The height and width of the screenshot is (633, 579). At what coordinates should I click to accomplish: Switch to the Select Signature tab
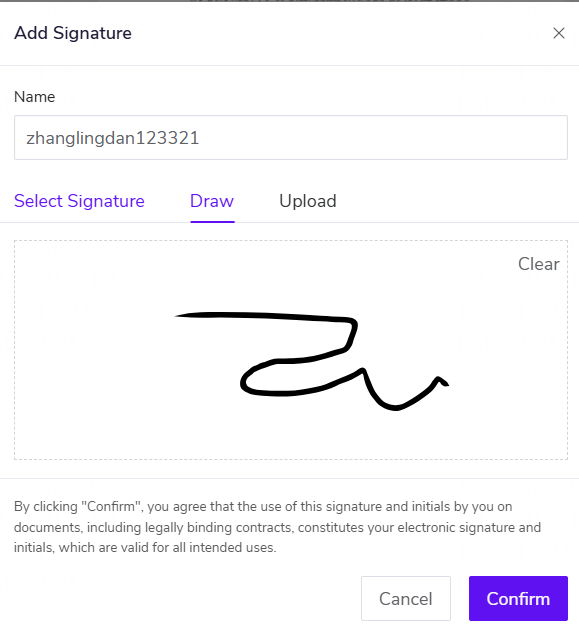(x=79, y=201)
